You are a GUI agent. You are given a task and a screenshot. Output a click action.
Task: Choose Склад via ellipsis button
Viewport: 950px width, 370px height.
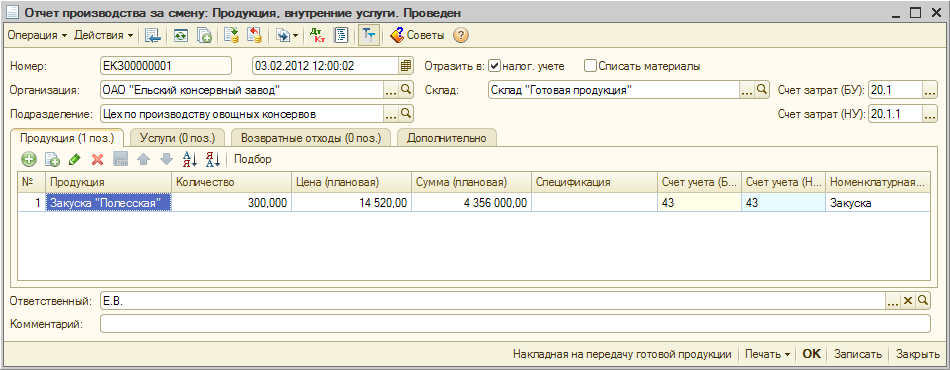(748, 90)
